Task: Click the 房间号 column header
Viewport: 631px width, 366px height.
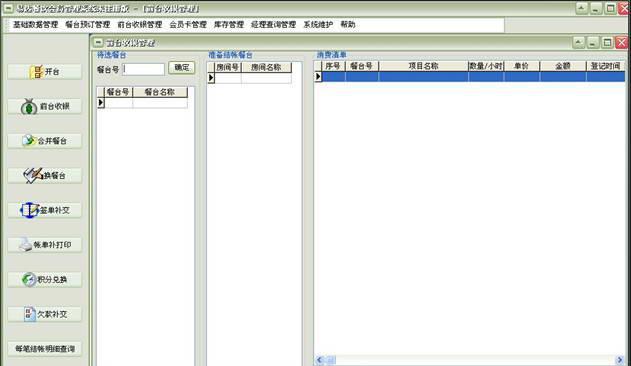Action: pyautogui.click(x=228, y=67)
